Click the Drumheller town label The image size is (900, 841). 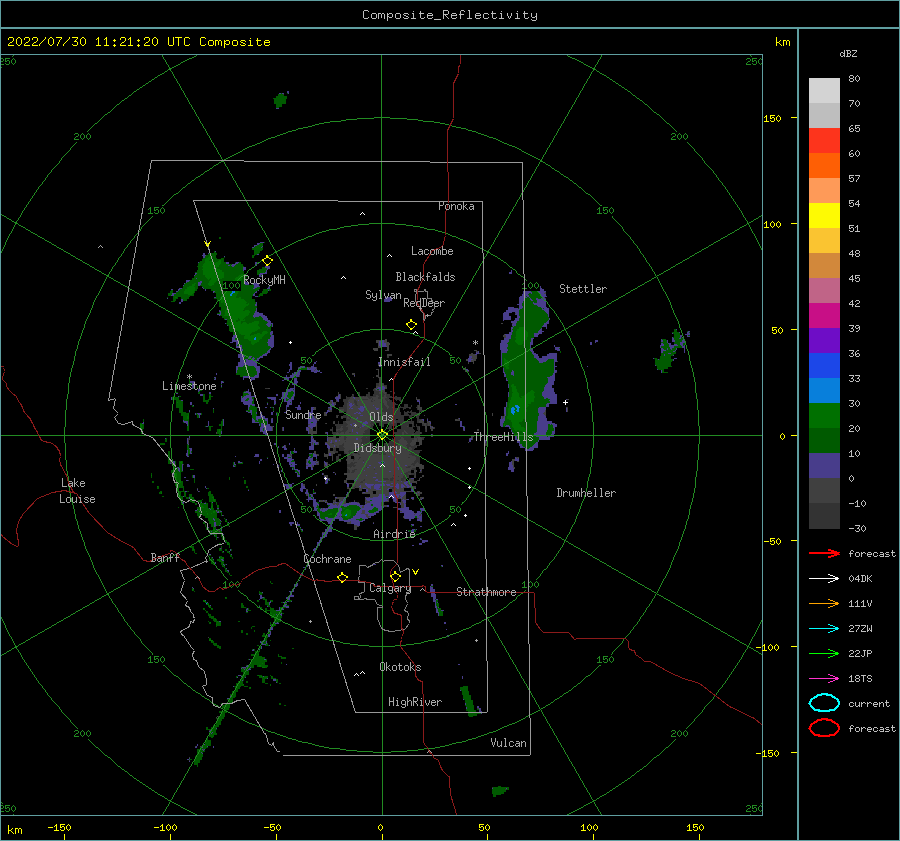(x=585, y=493)
